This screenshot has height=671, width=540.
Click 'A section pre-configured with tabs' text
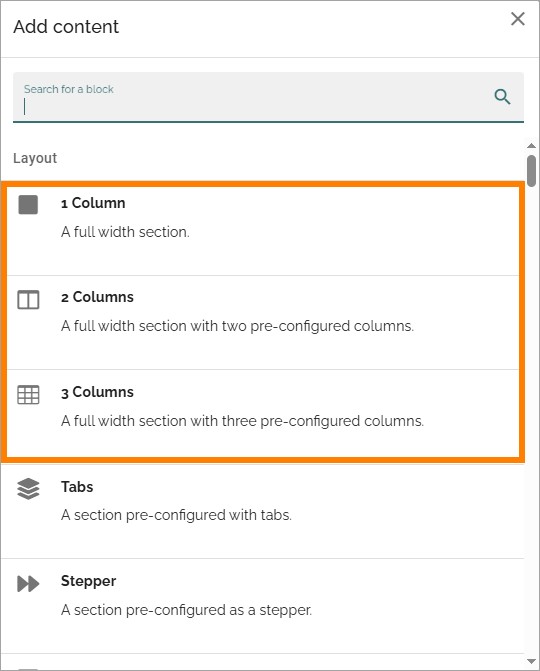pos(176,515)
